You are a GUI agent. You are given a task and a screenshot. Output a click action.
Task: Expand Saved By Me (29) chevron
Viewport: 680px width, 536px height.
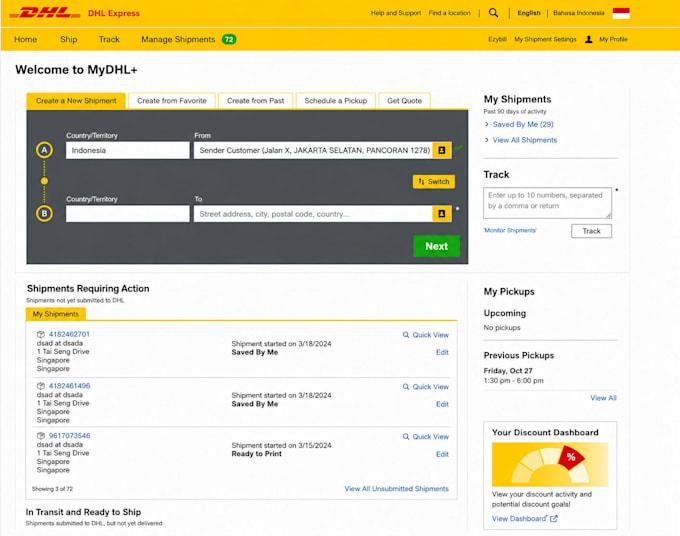click(x=487, y=124)
